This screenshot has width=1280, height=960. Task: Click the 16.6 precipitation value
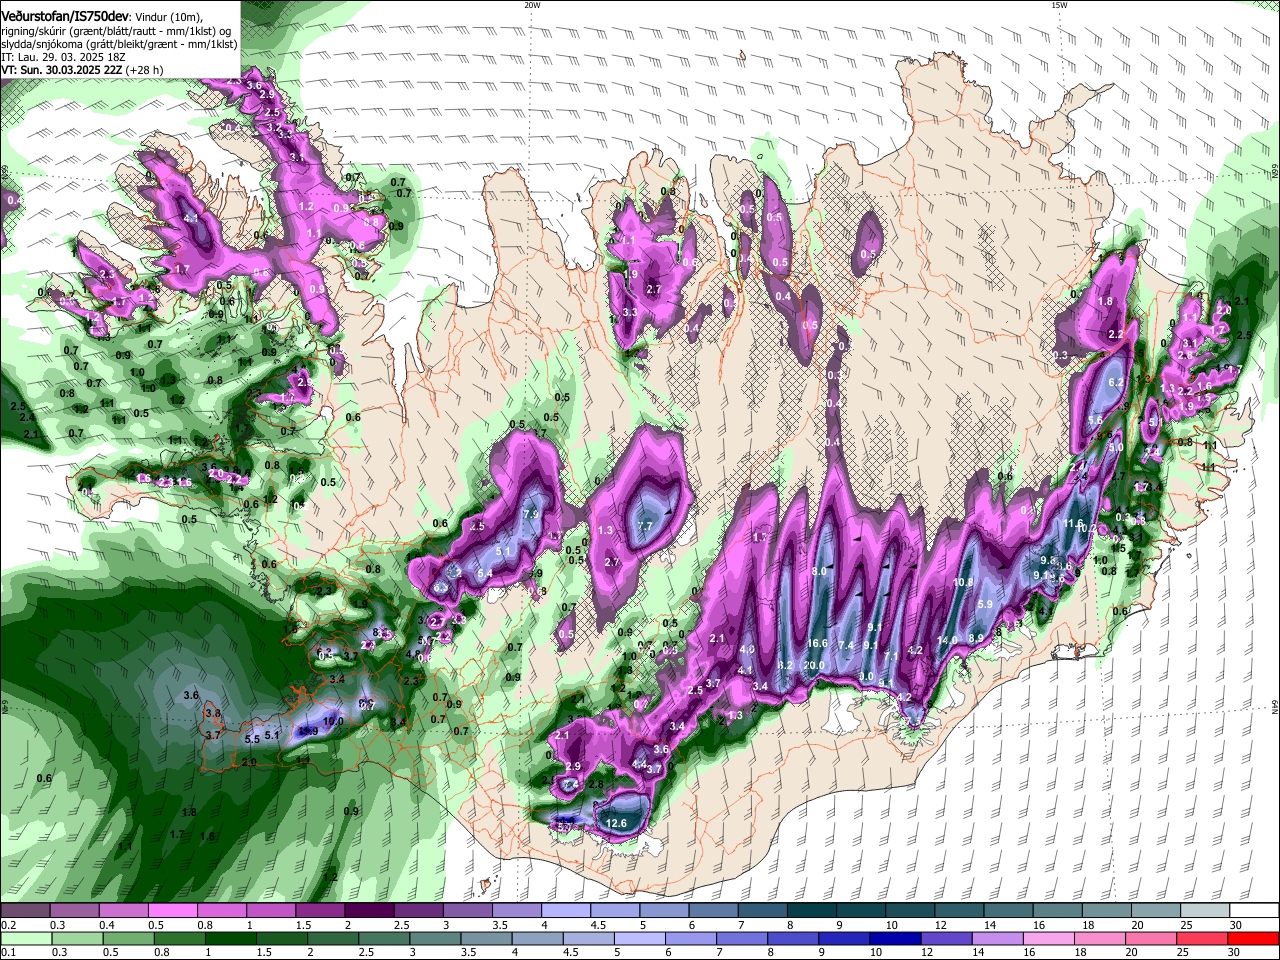click(817, 644)
